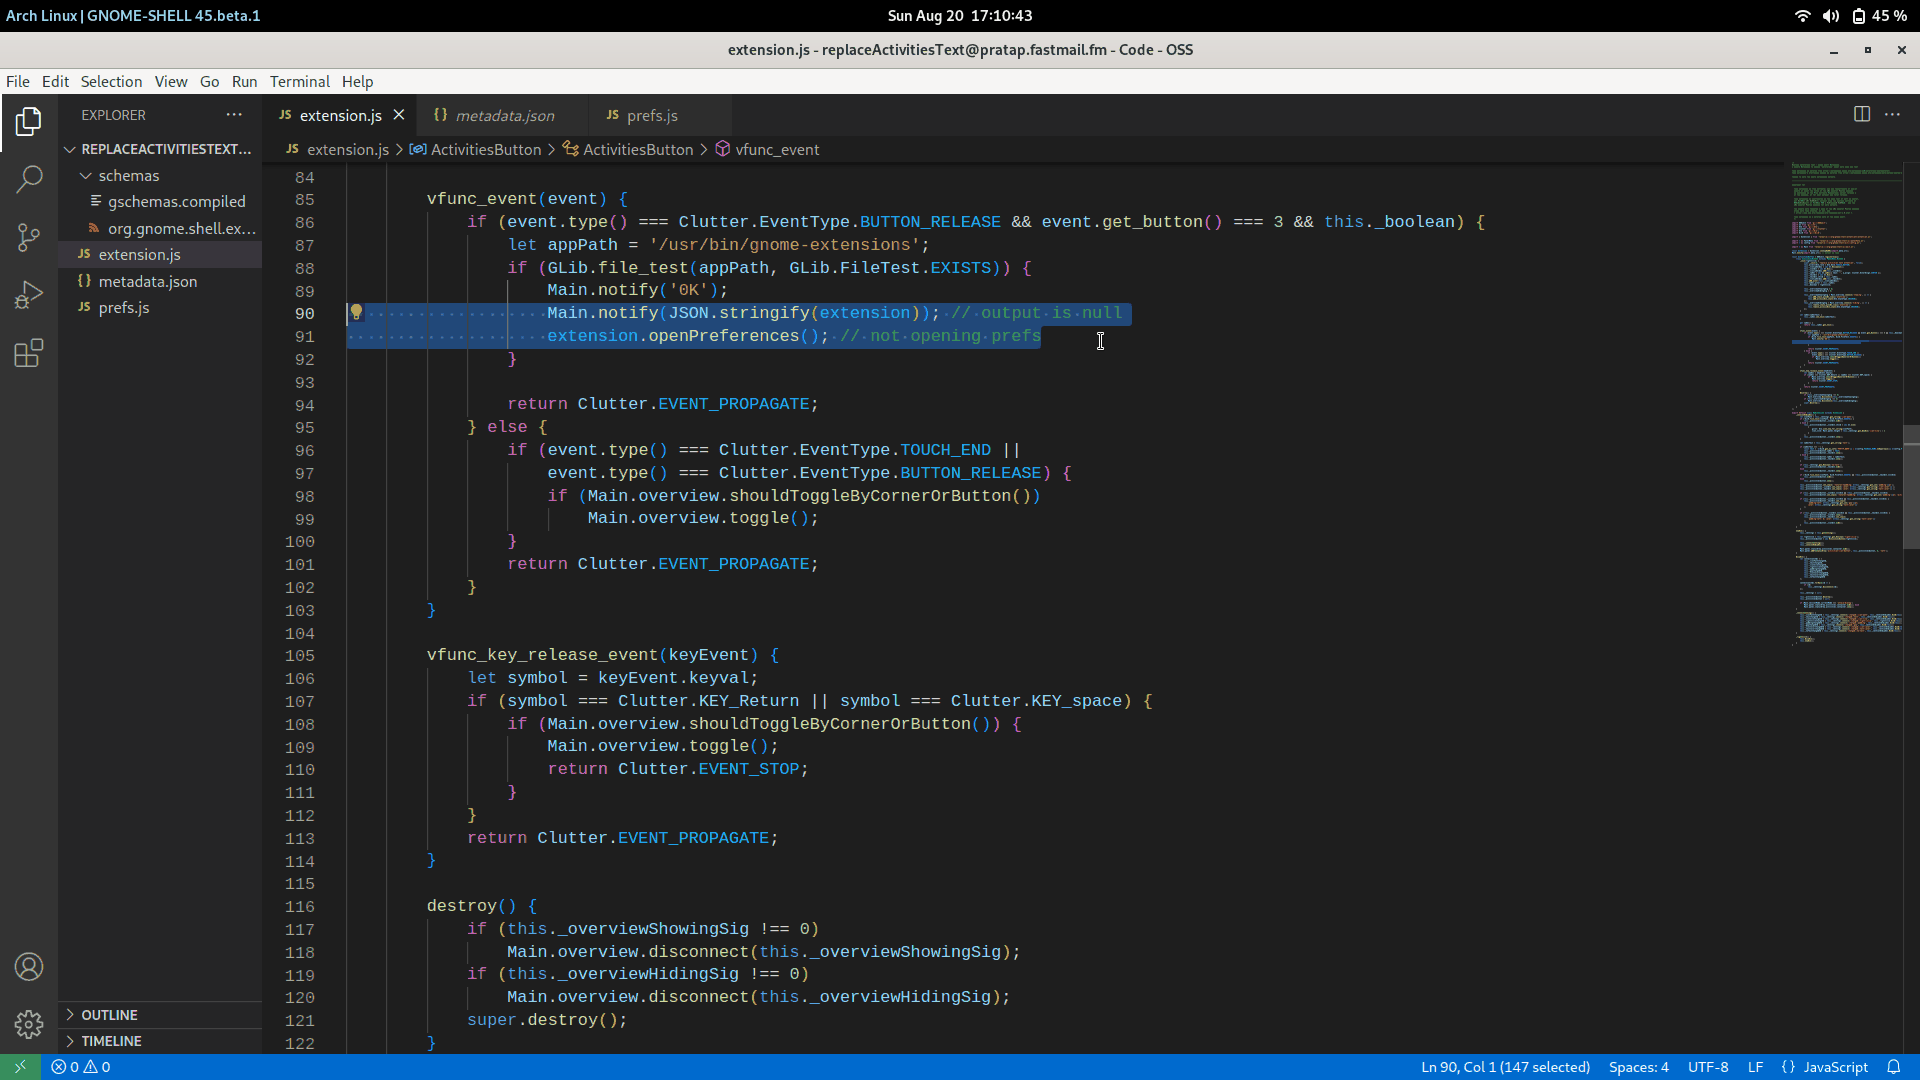Open the errors and warnings counter
The width and height of the screenshot is (1920, 1080).
tap(81, 1067)
